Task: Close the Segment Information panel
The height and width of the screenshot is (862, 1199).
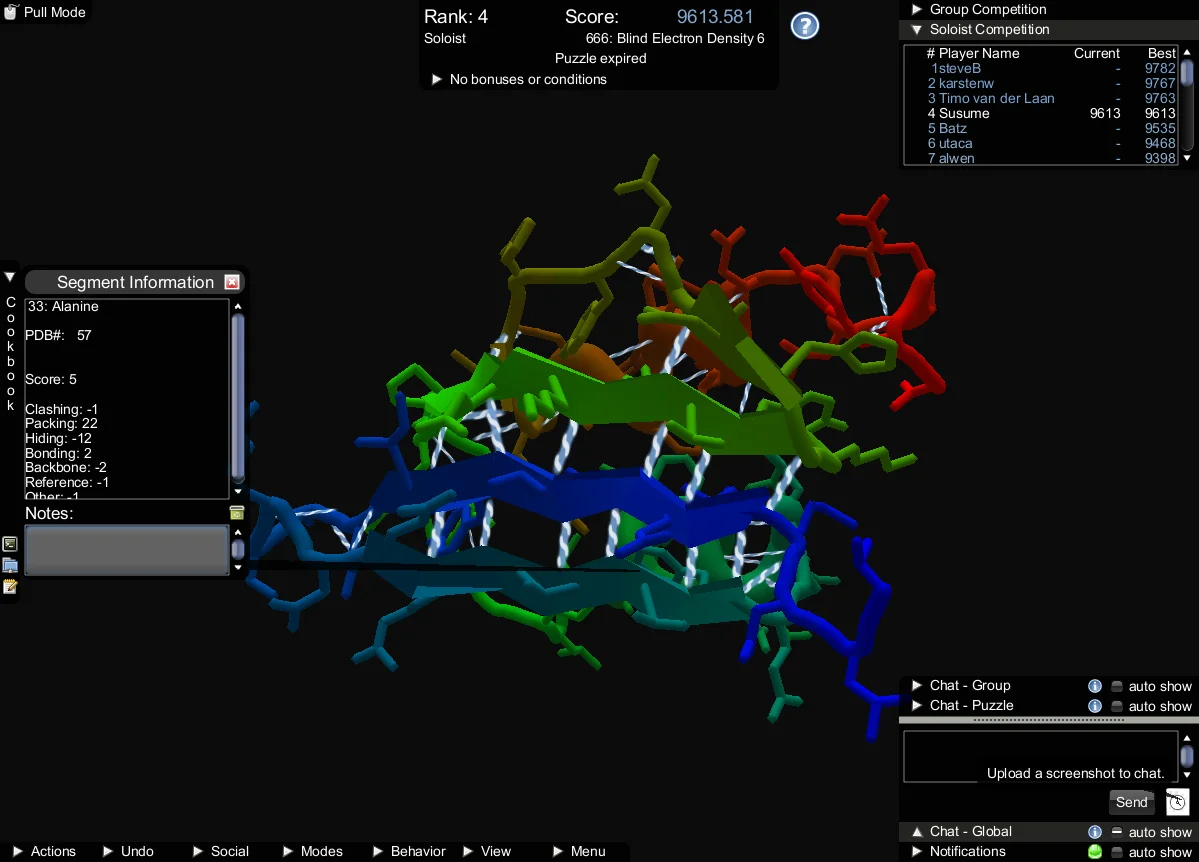Action: pyautogui.click(x=232, y=282)
